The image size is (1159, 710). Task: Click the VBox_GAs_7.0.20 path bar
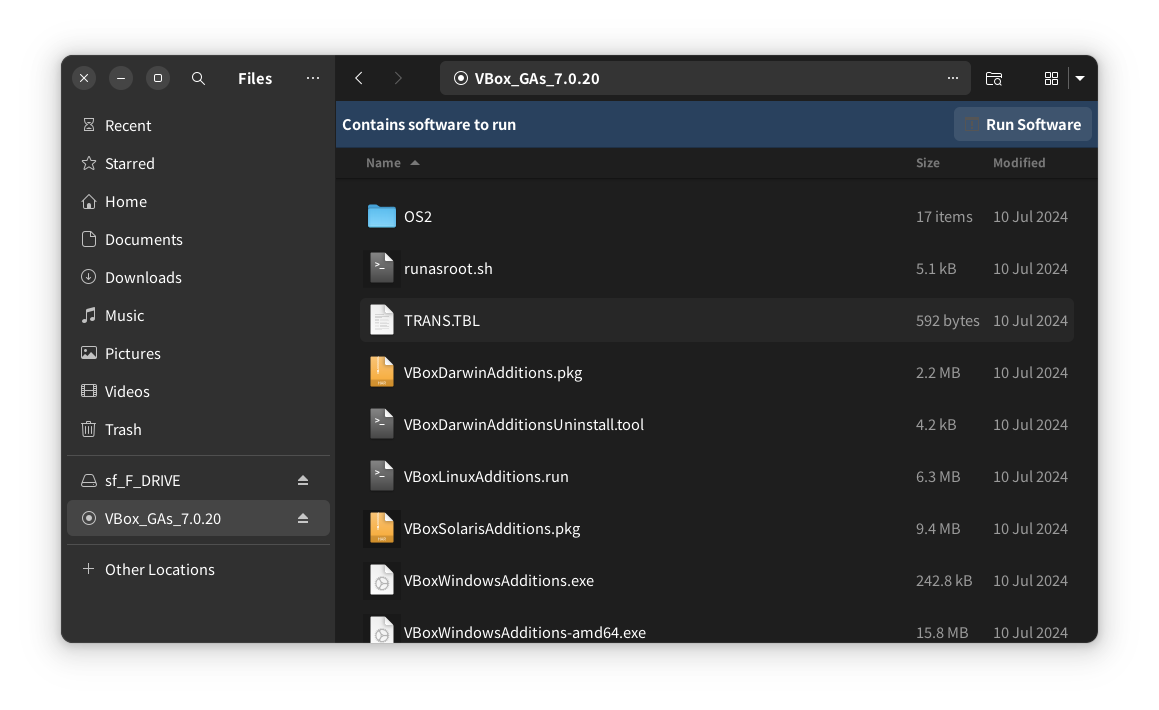coord(705,78)
